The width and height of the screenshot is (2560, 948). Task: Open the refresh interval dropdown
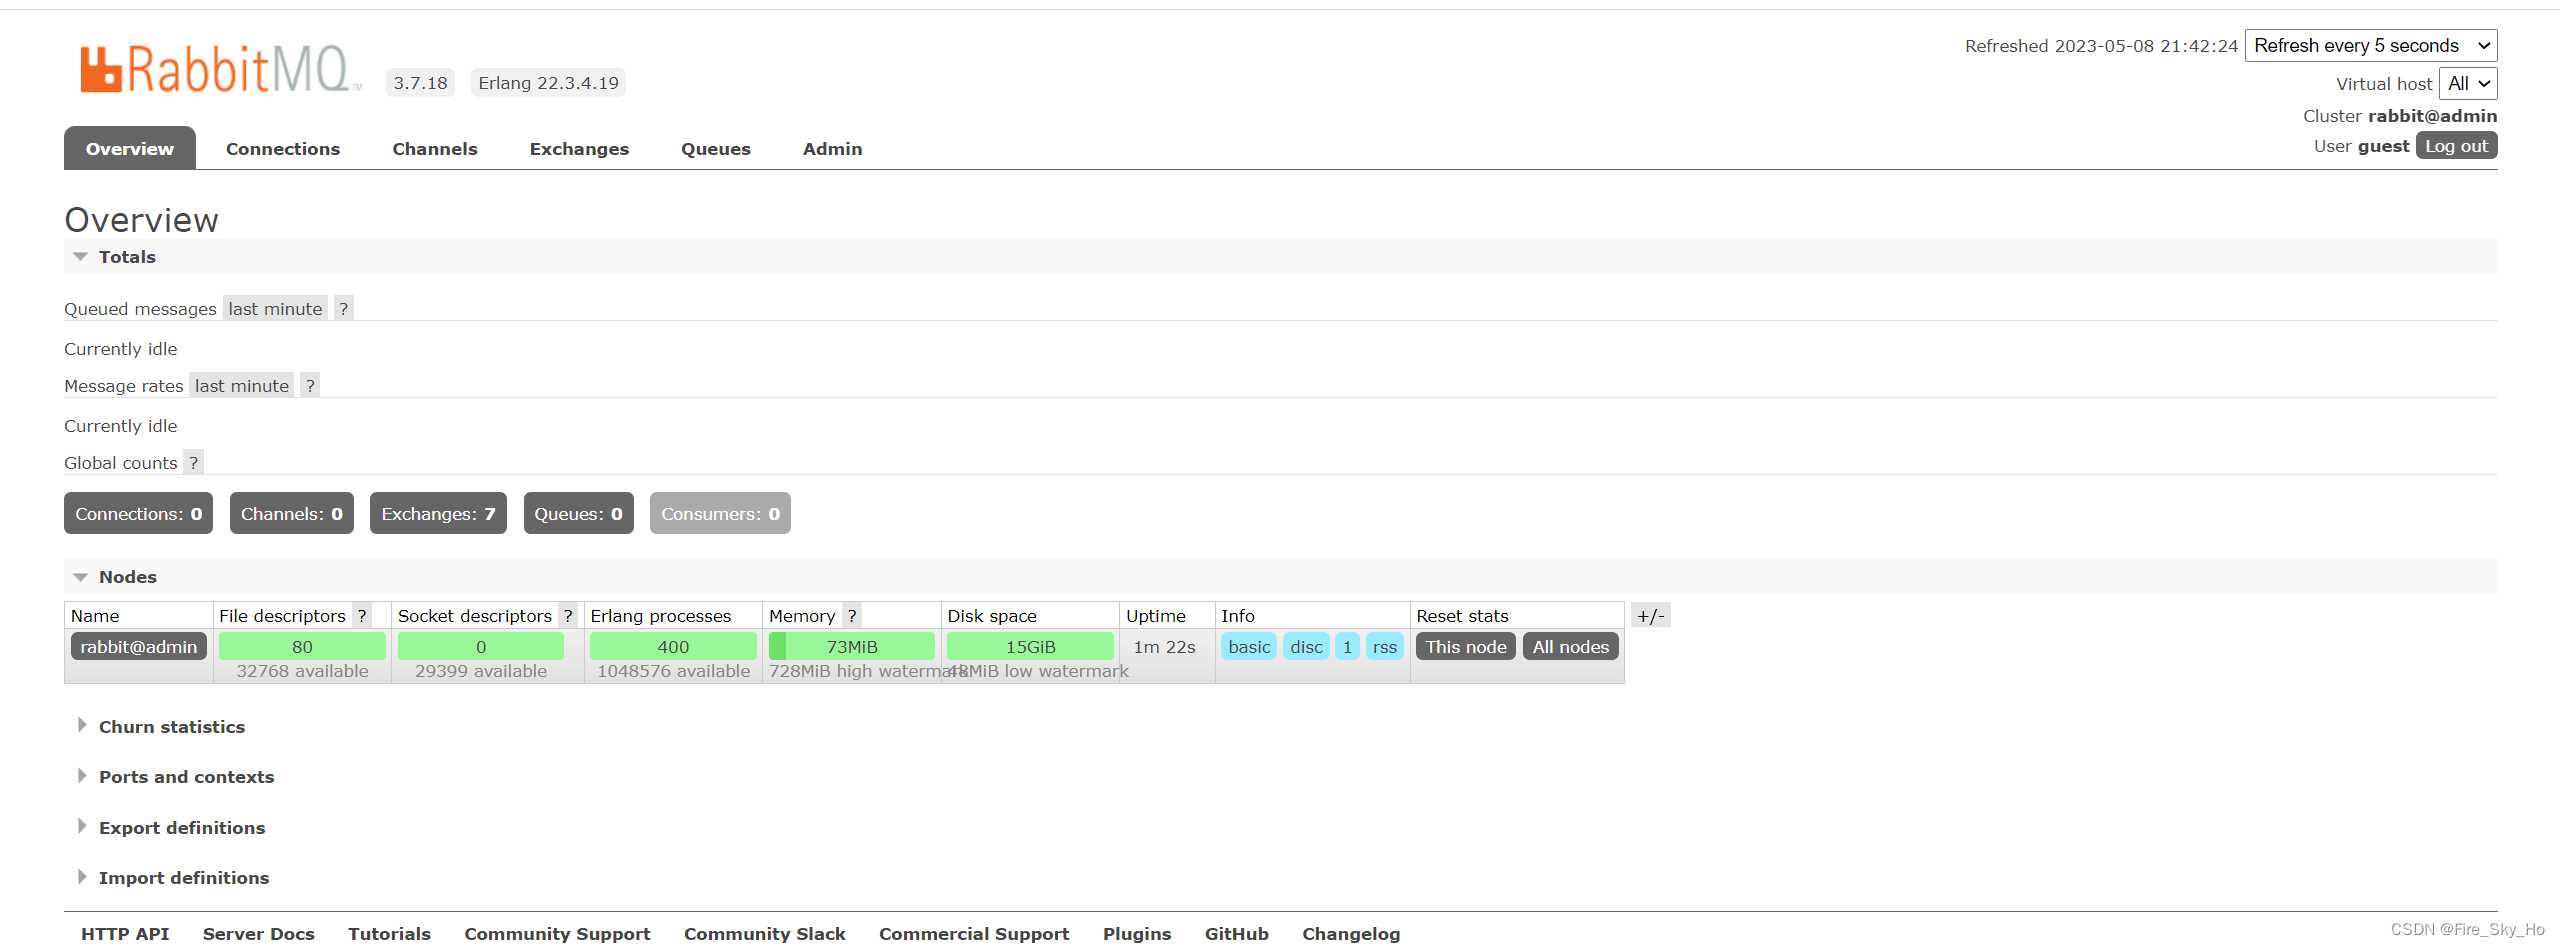tap(2371, 46)
